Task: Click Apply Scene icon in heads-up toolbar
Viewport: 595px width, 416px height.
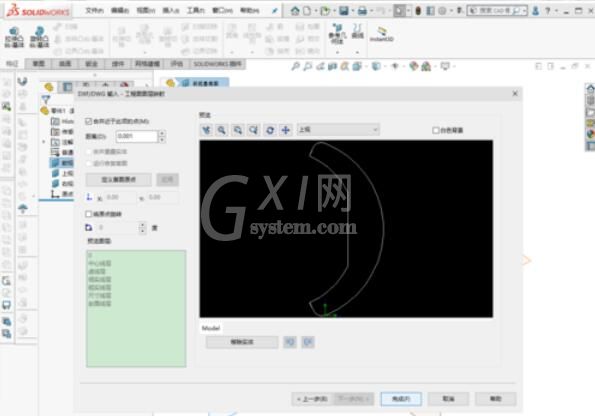Action: coord(426,66)
